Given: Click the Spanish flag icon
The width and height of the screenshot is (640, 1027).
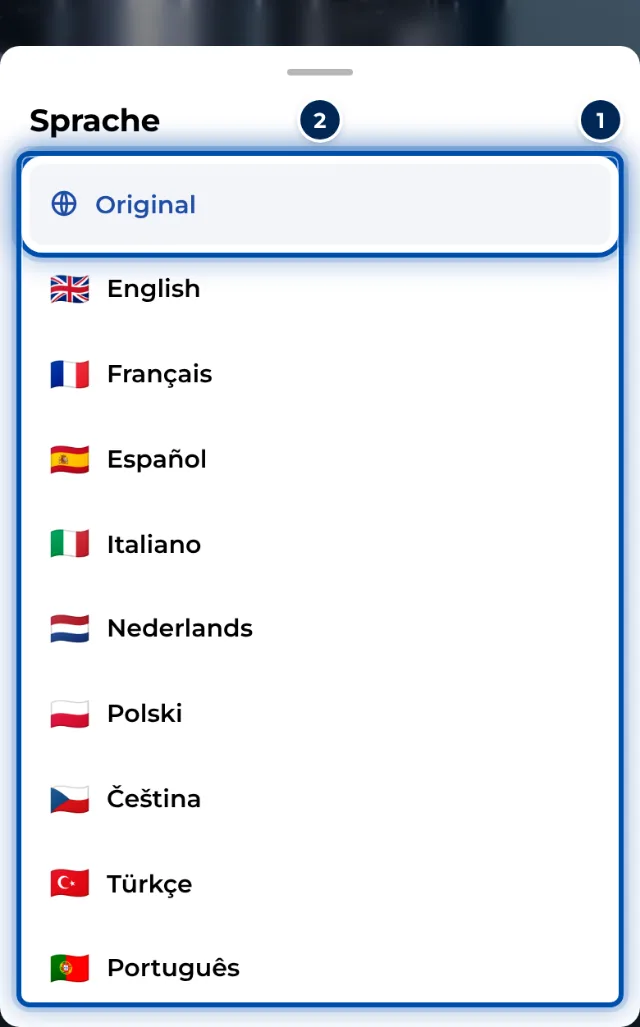Looking at the screenshot, I should coord(69,459).
